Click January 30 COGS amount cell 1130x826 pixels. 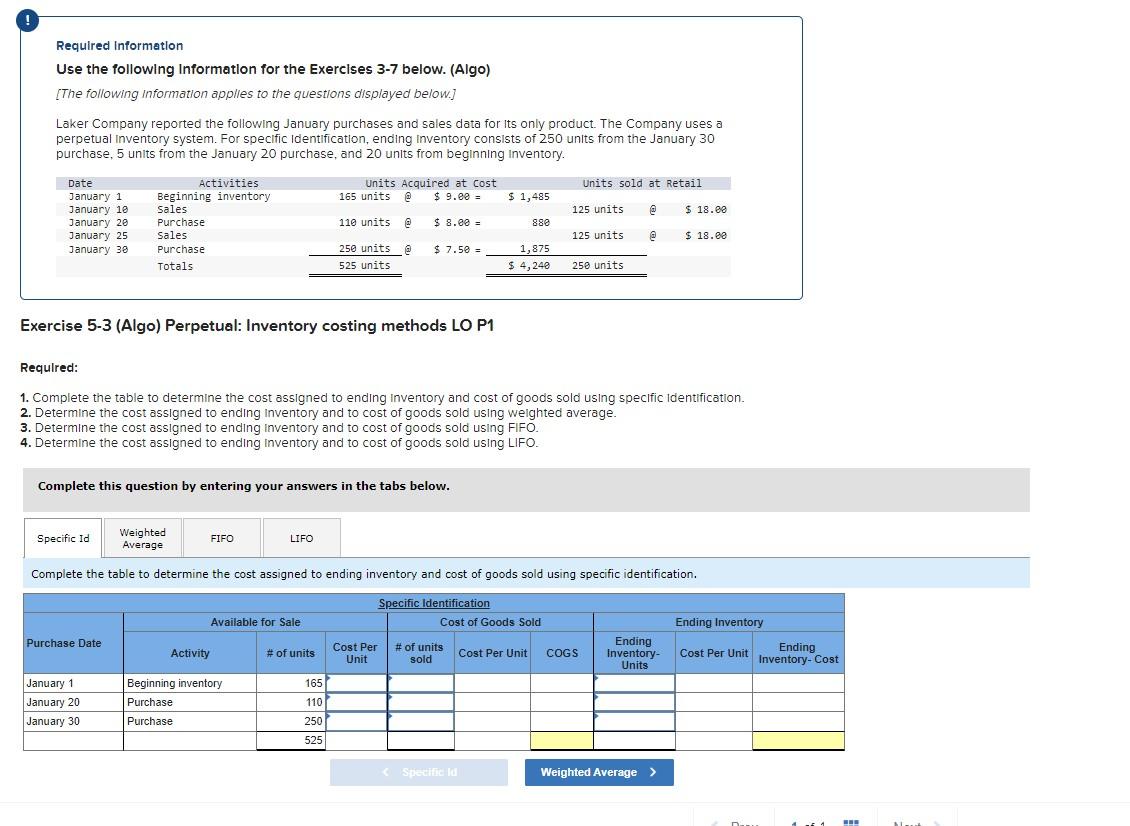click(561, 721)
